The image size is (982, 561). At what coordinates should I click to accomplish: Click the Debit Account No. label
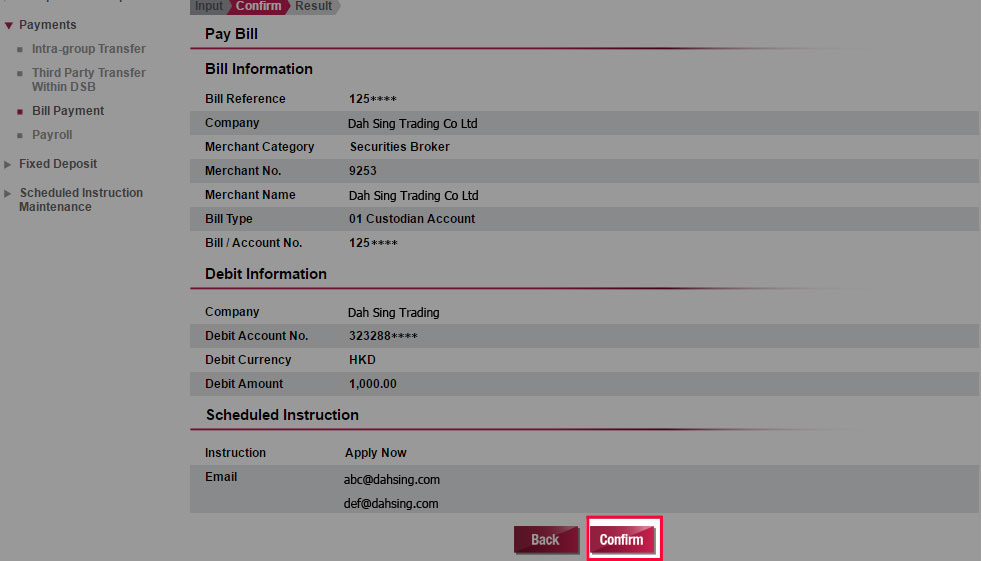coord(256,336)
